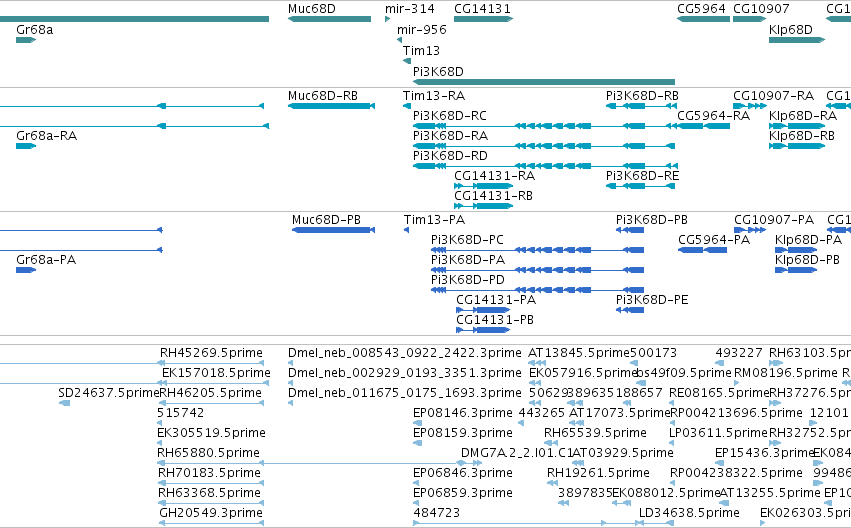851x528 pixels.
Task: Click the long teal bar under Pi3K68D label
Action: pos(544,82)
